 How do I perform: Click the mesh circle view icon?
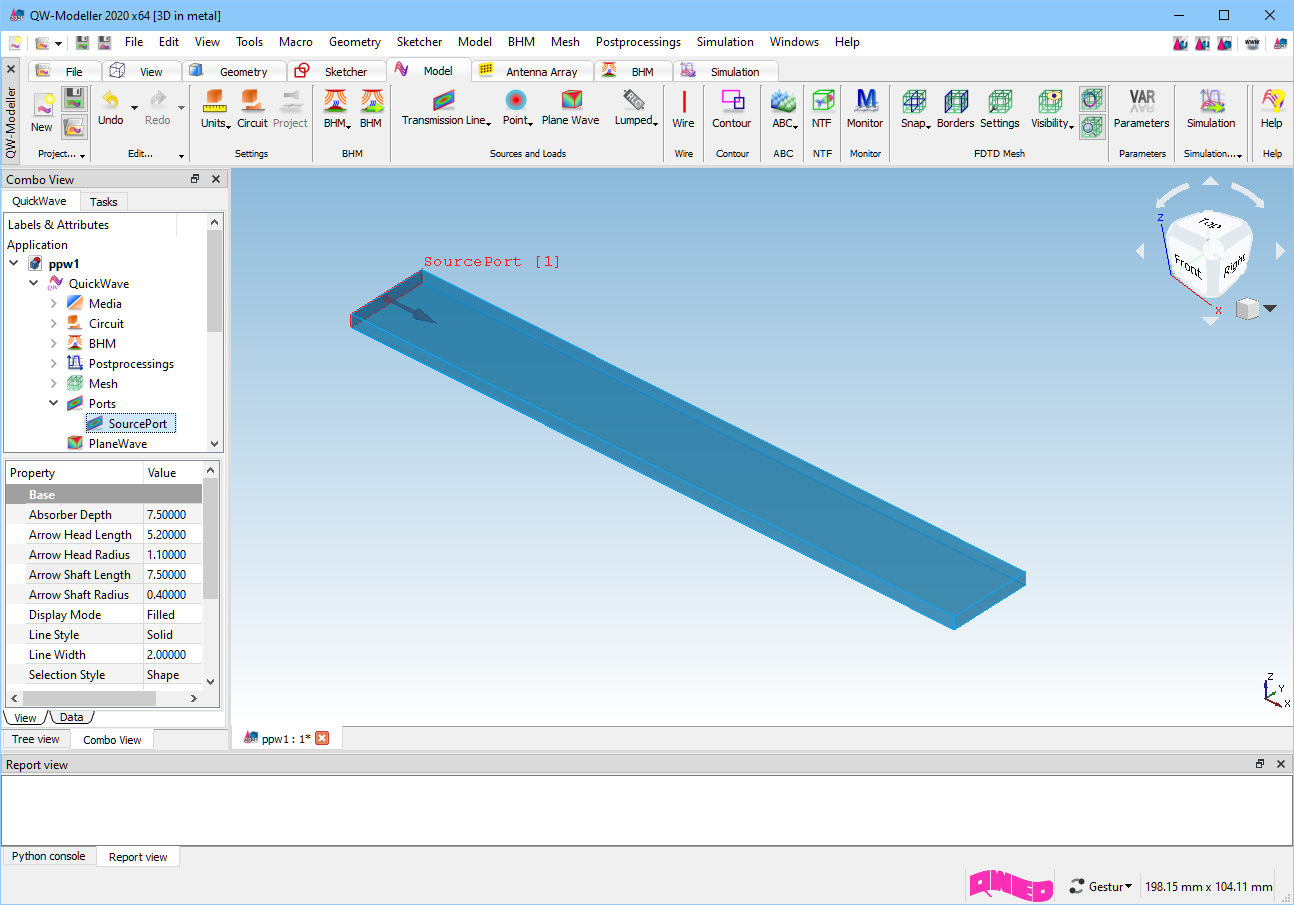tap(1092, 99)
